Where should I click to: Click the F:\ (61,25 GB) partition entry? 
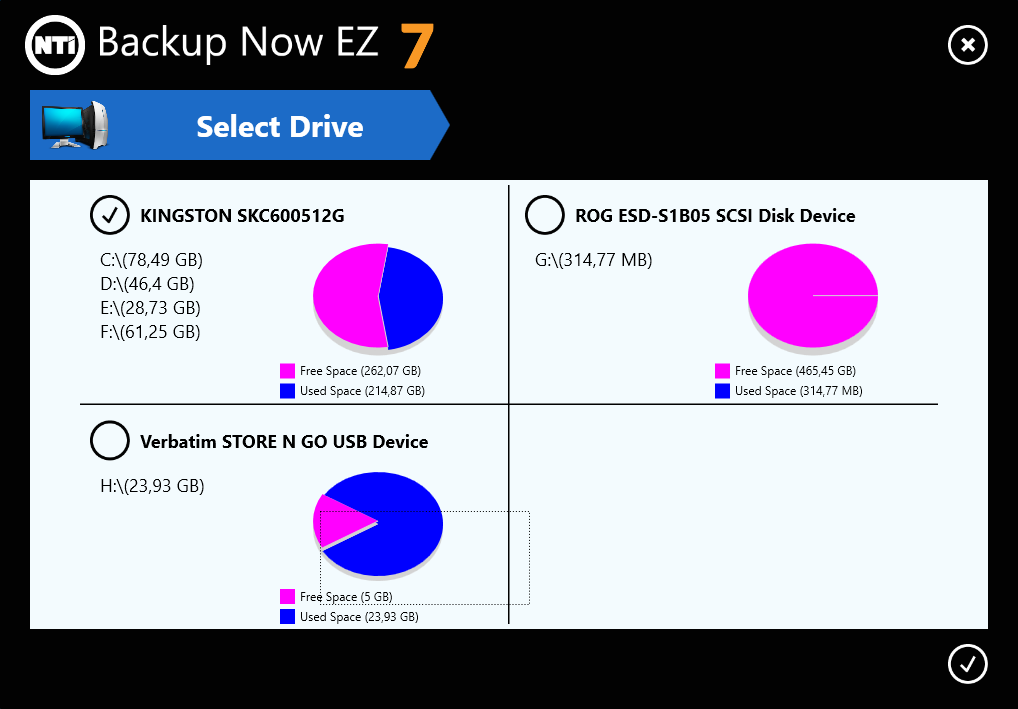pos(150,332)
